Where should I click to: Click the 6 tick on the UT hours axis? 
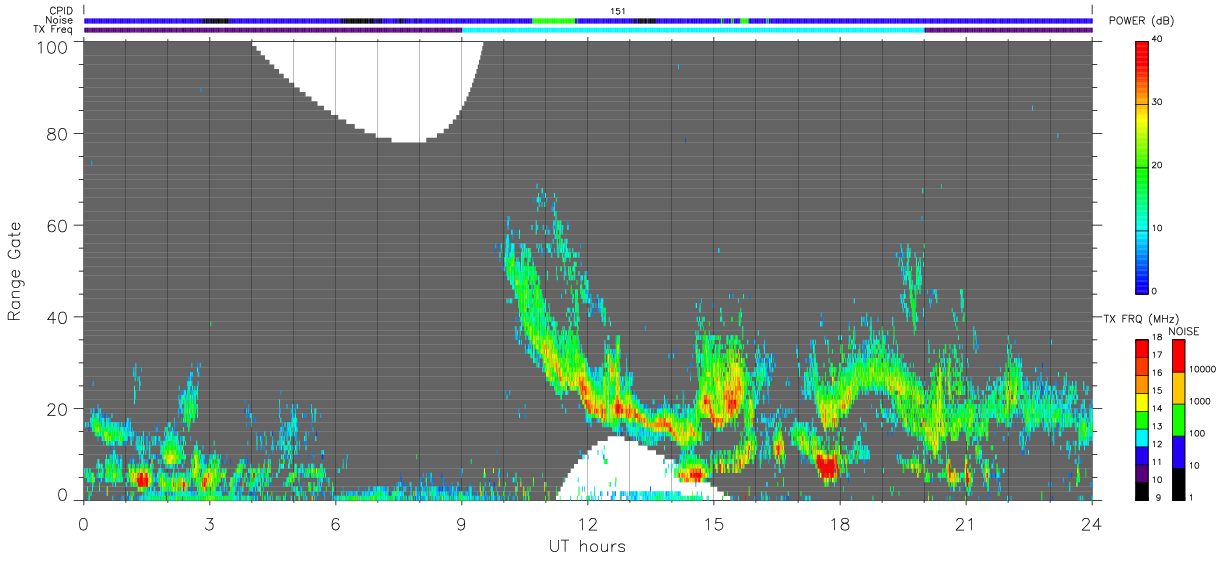(x=335, y=524)
